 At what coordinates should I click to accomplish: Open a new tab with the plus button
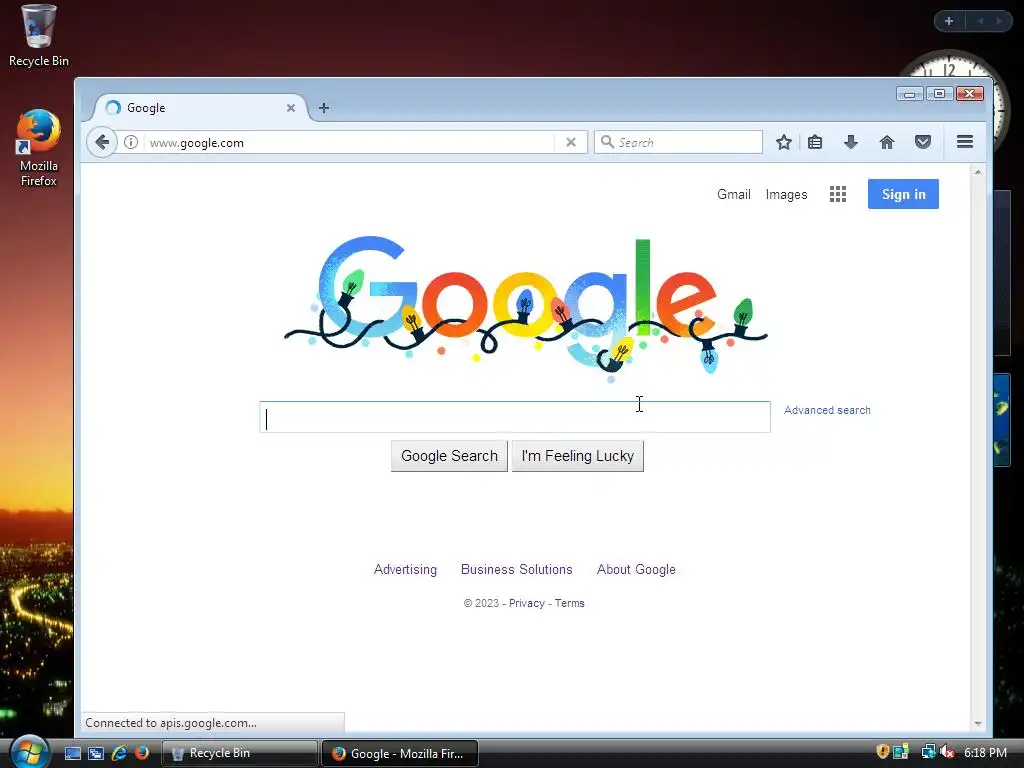pos(323,108)
